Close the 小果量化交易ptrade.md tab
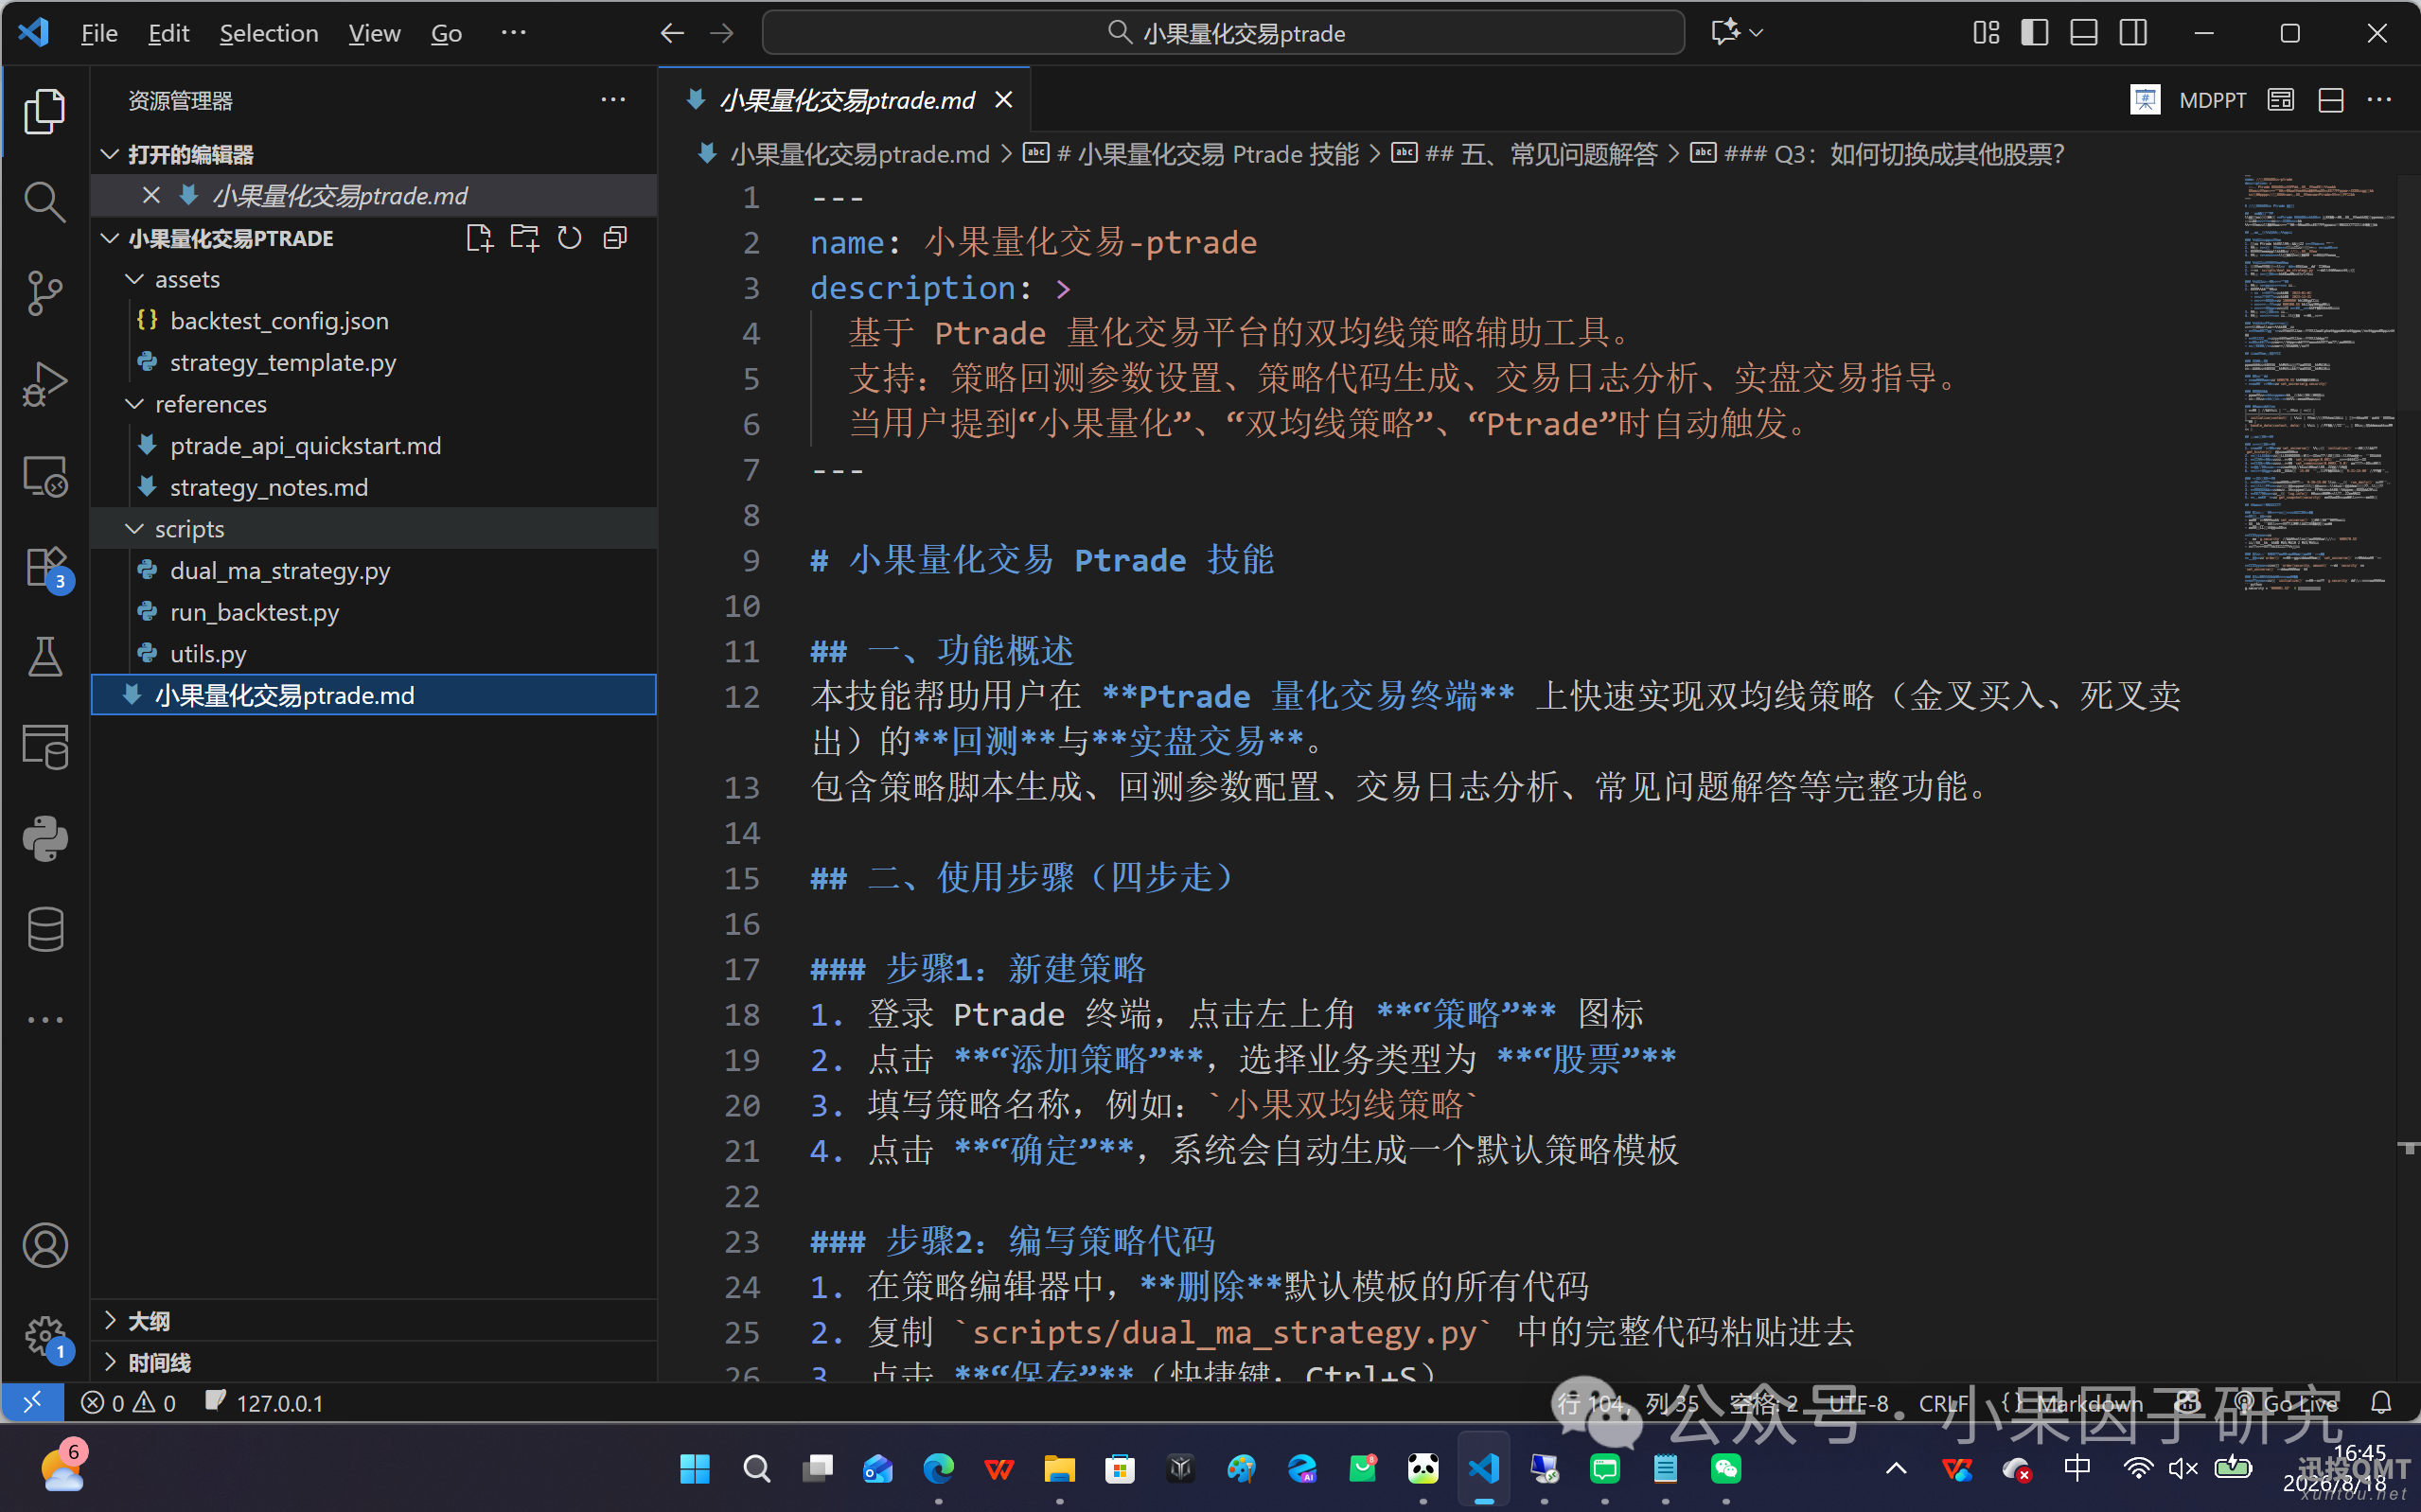Screen dimensions: 2421x1512 [1004, 100]
